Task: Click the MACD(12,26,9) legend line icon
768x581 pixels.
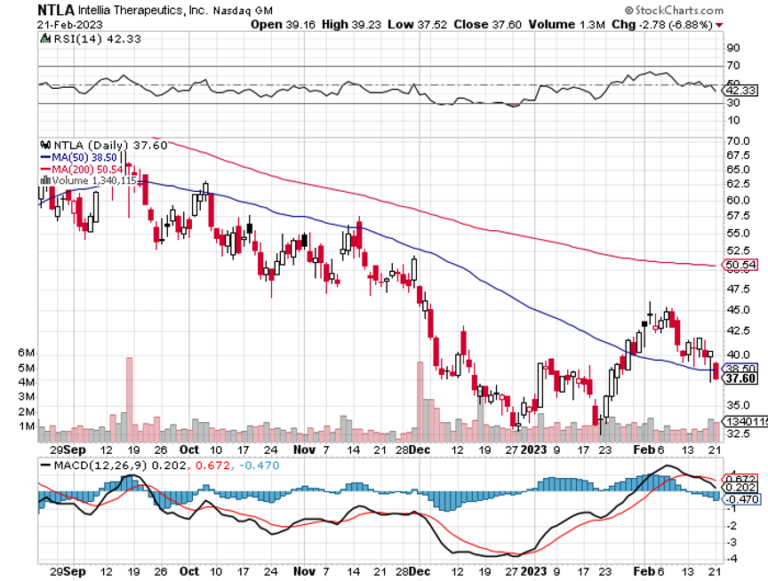Action: pos(44,465)
